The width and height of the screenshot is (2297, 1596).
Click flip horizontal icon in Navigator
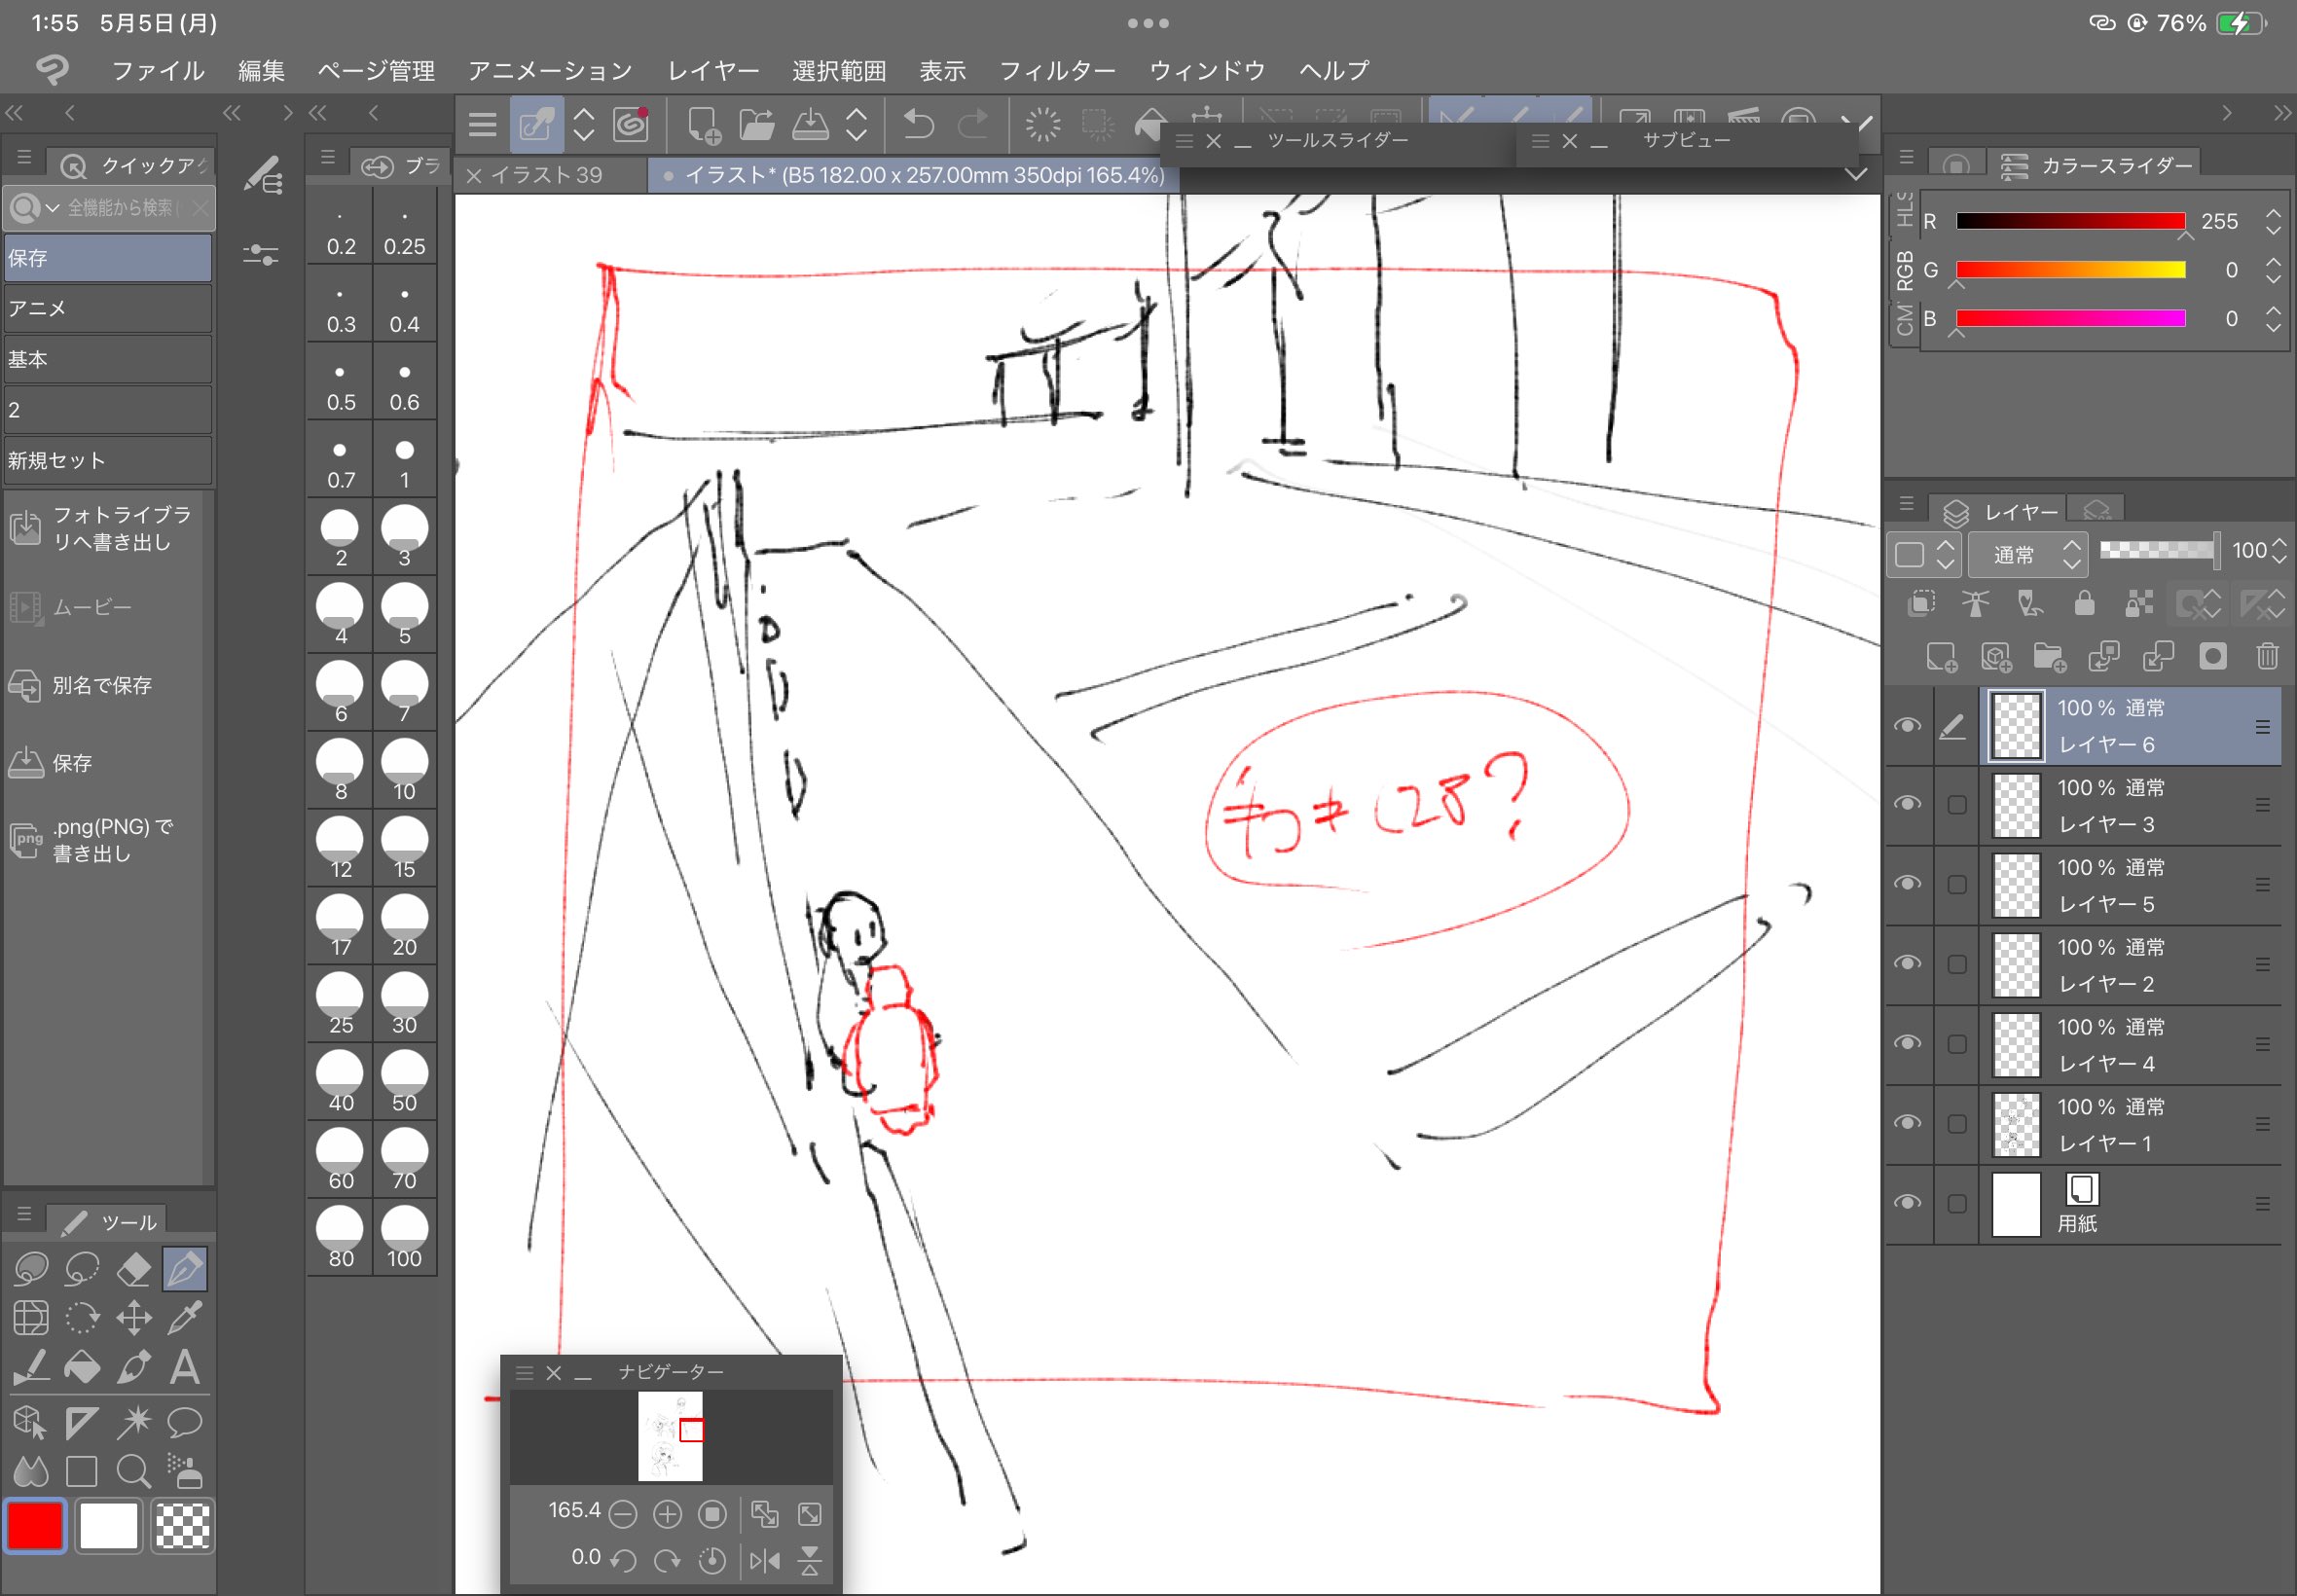point(764,1560)
